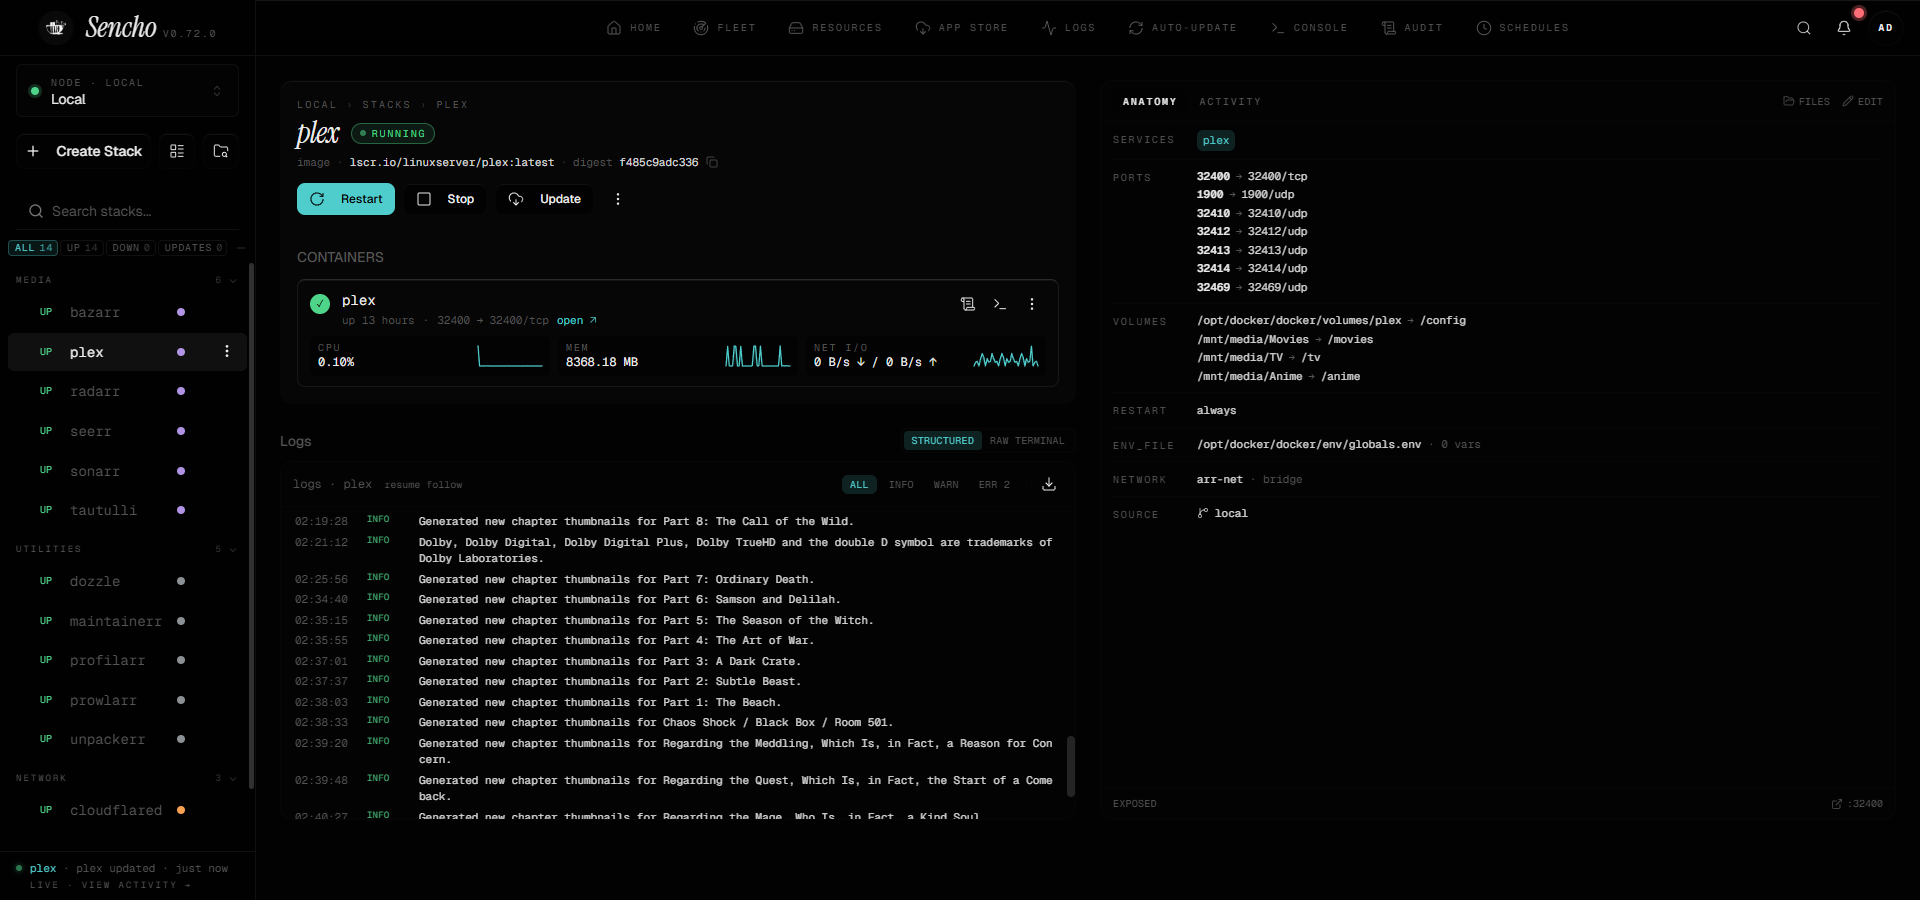The image size is (1920, 900).
Task: Select the sonarr stack
Action: pyautogui.click(x=127, y=471)
